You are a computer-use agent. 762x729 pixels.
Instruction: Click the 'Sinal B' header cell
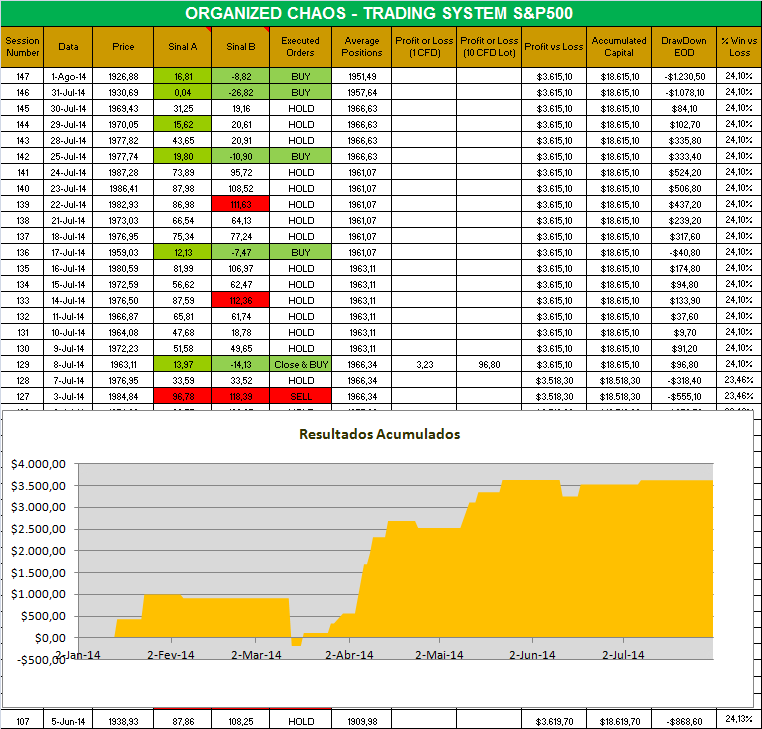[x=241, y=47]
